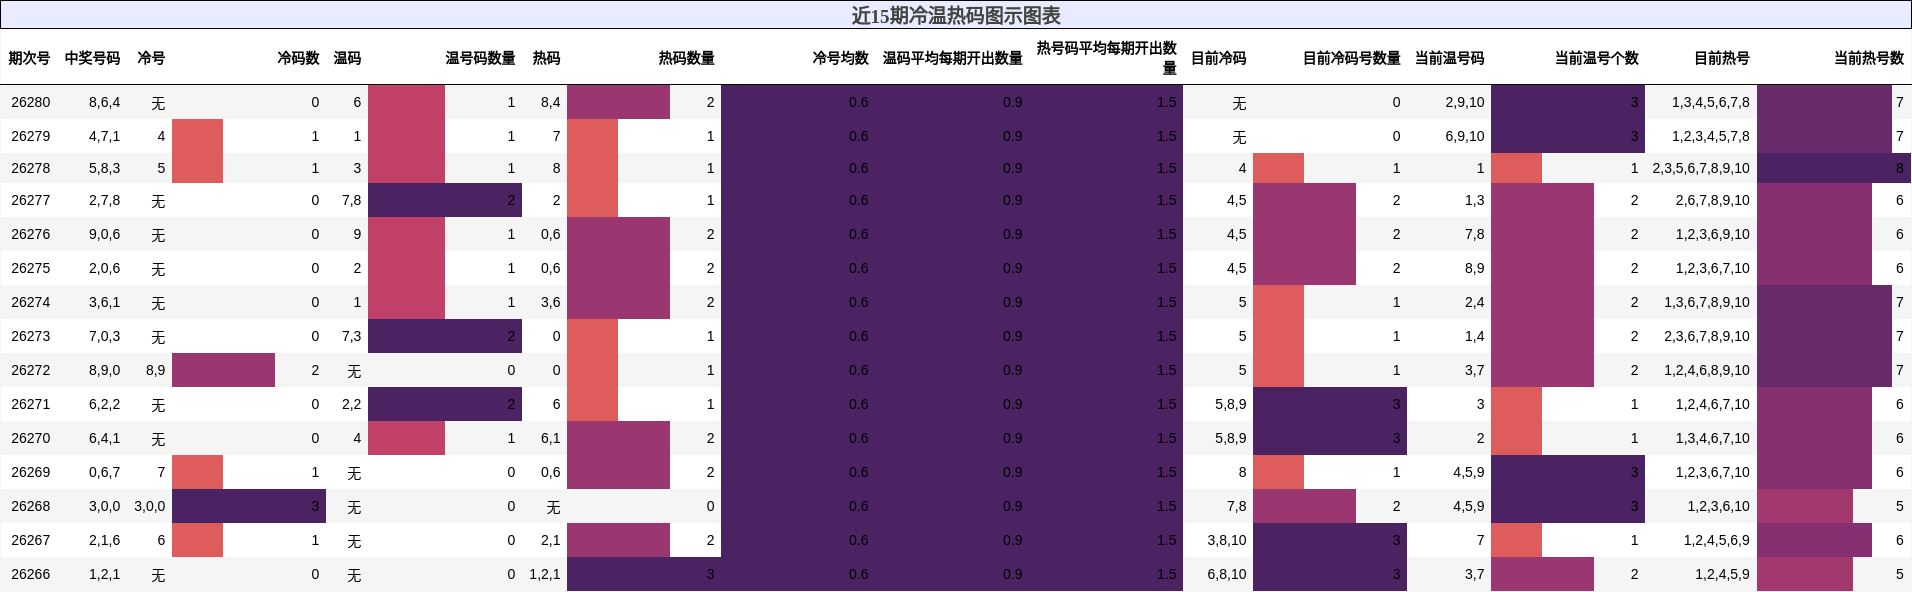Select period number 26275

(x=31, y=268)
